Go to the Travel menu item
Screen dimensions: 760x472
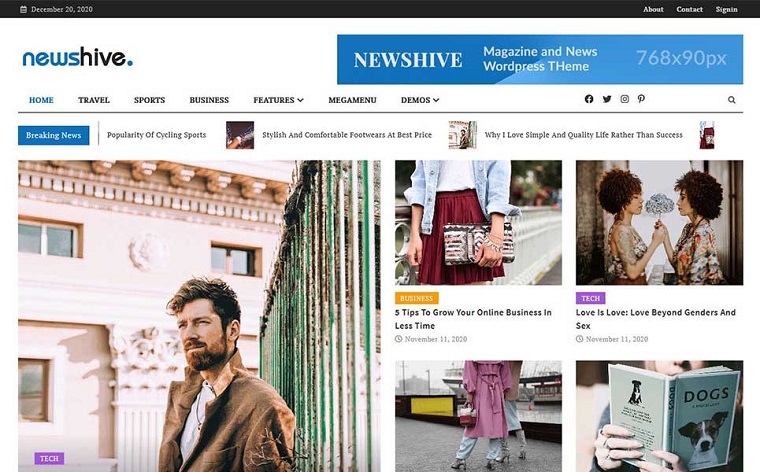(94, 100)
